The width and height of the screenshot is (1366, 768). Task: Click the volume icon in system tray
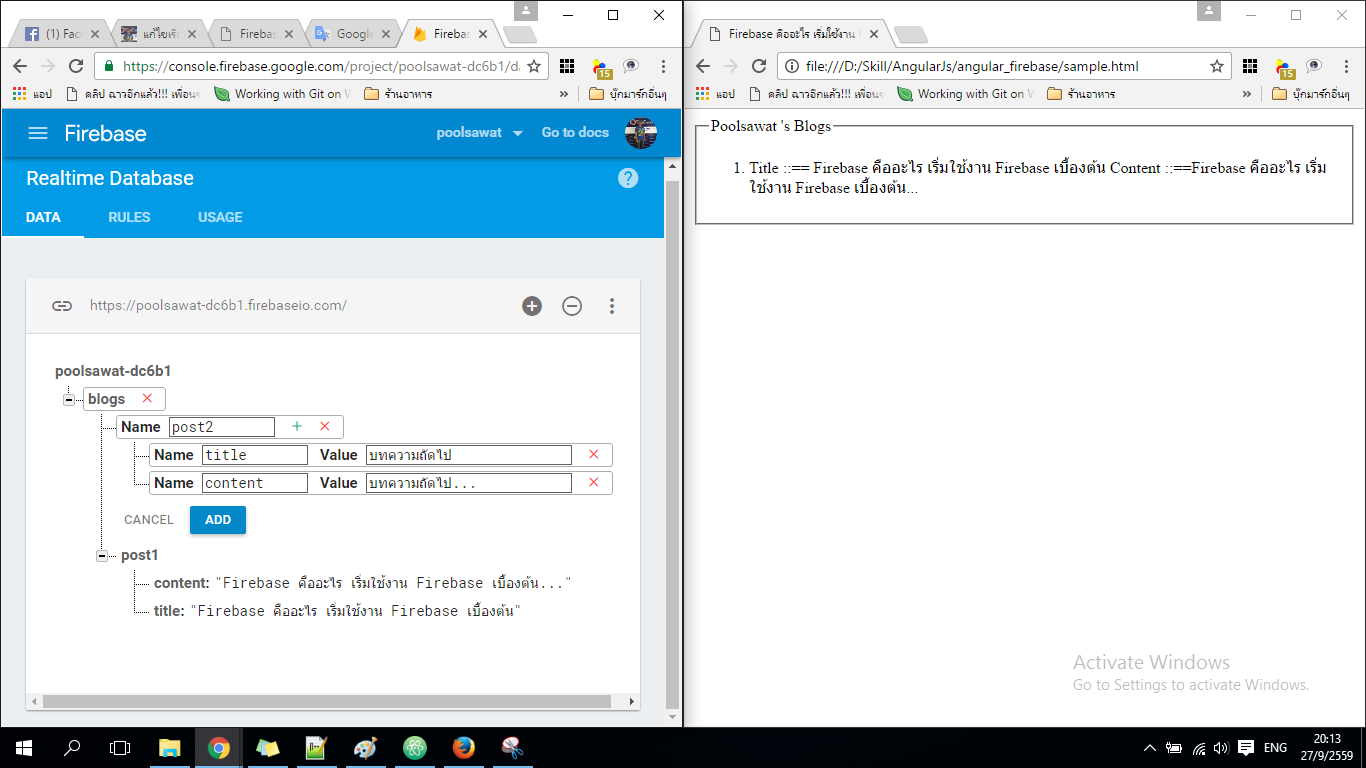(1221, 747)
